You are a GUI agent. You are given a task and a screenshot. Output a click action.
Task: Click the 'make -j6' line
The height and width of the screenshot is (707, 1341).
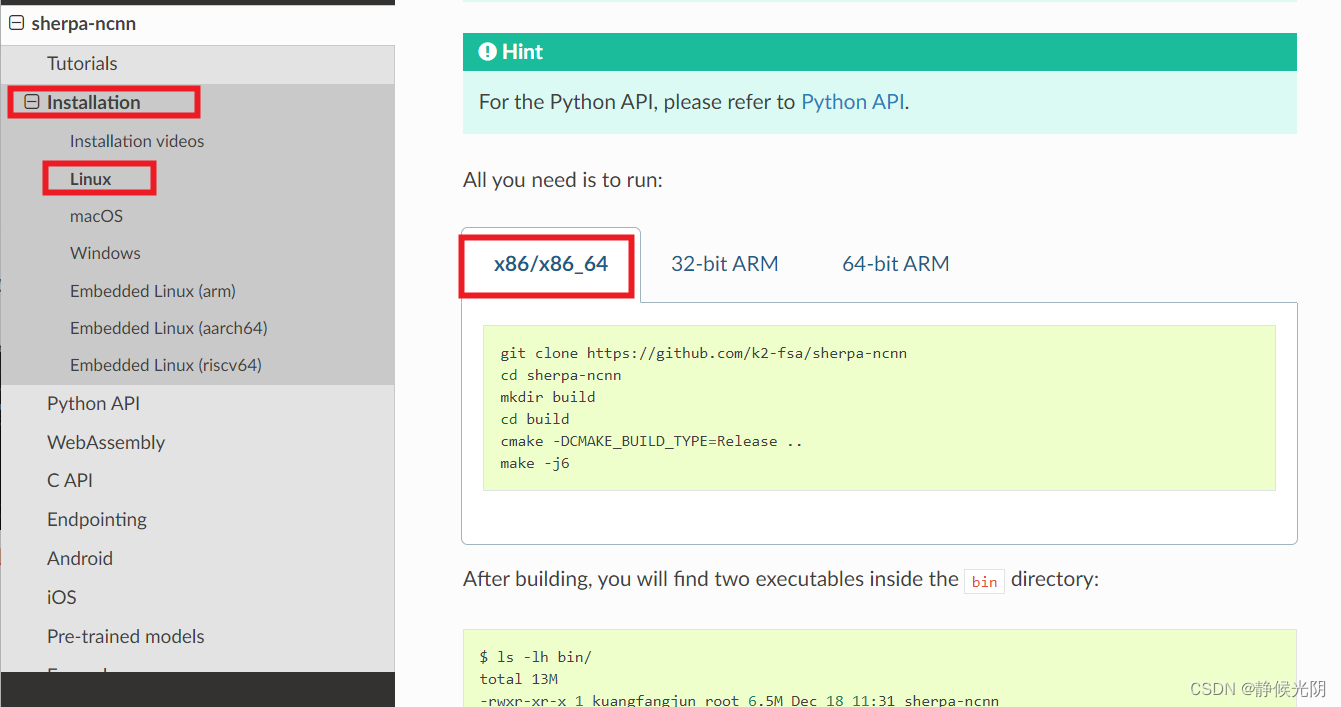[535, 464]
